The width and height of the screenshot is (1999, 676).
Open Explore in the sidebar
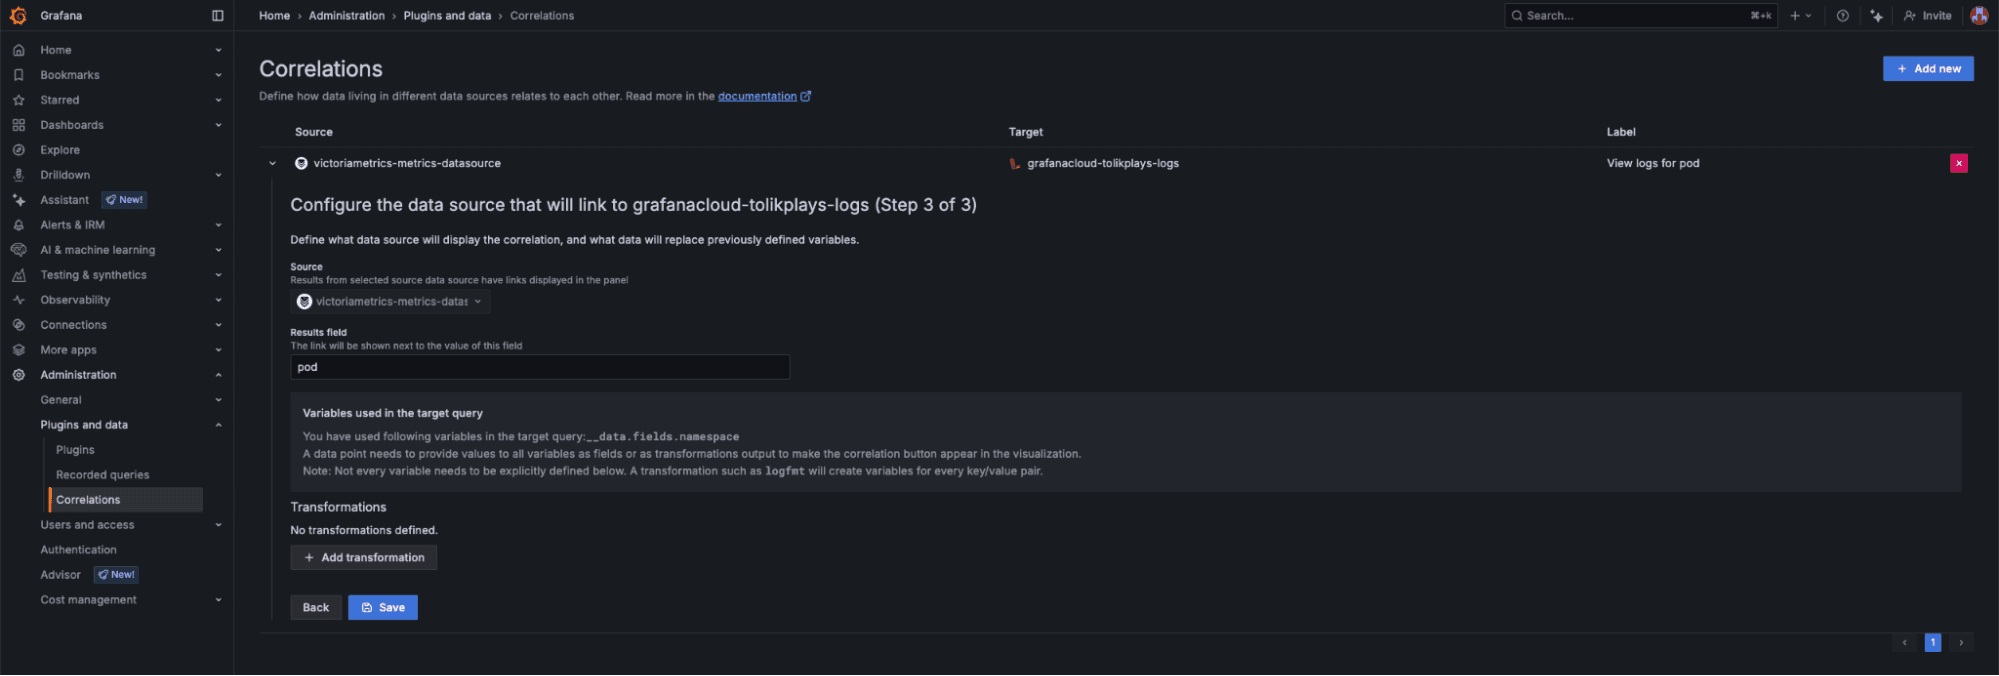[60, 150]
